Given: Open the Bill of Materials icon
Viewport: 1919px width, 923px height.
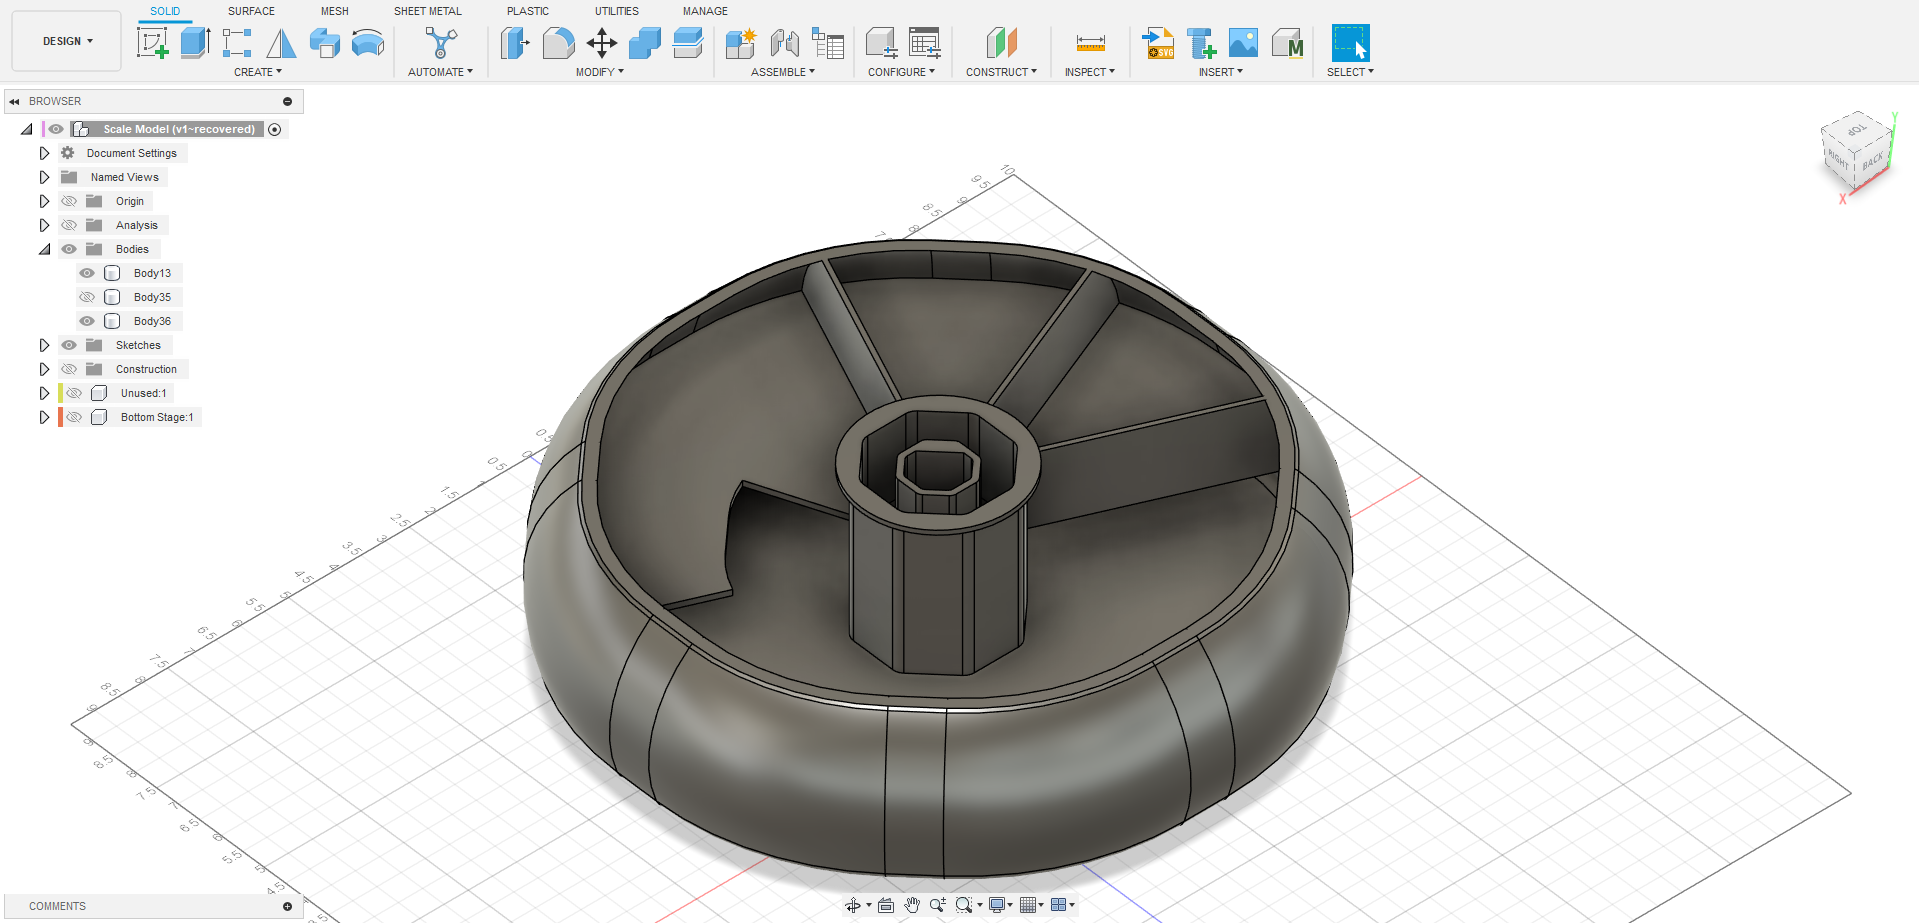Looking at the screenshot, I should click(828, 43).
